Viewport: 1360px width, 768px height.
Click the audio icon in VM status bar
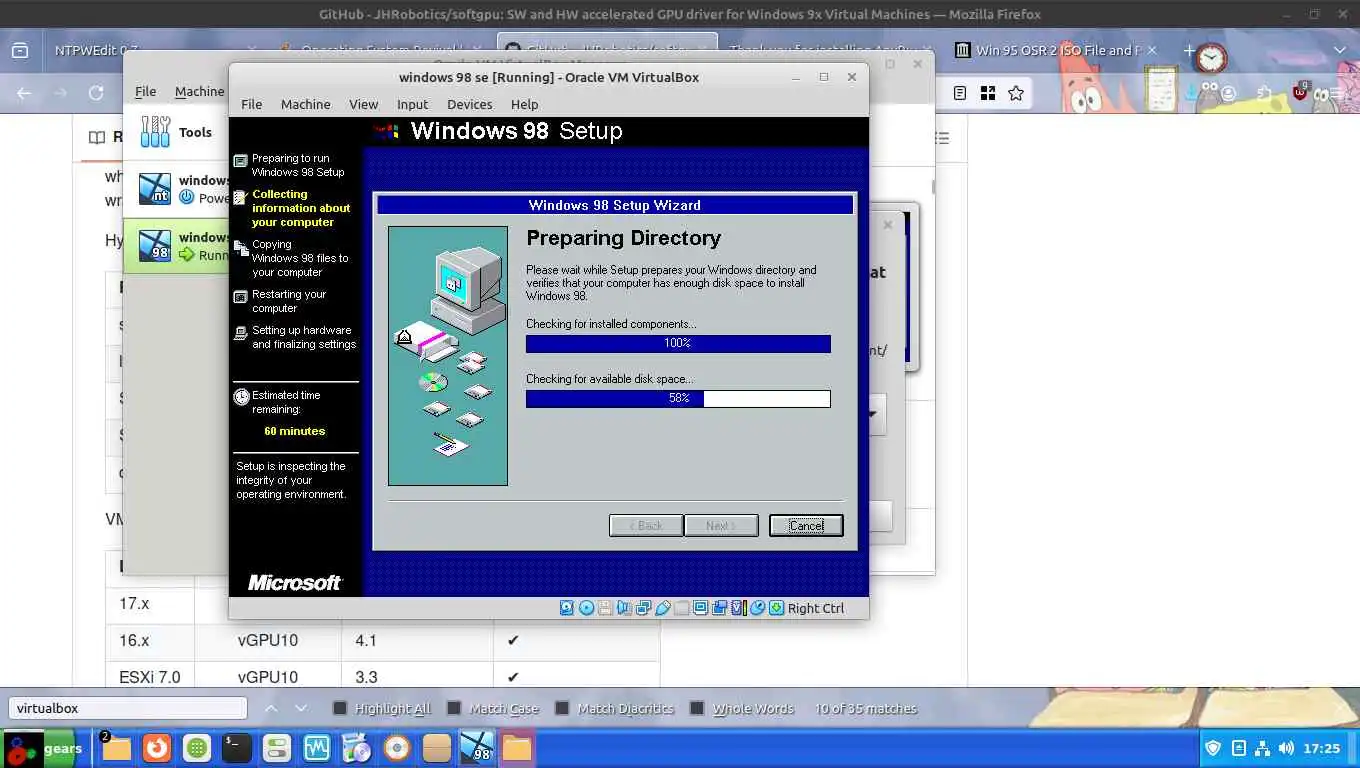point(624,608)
